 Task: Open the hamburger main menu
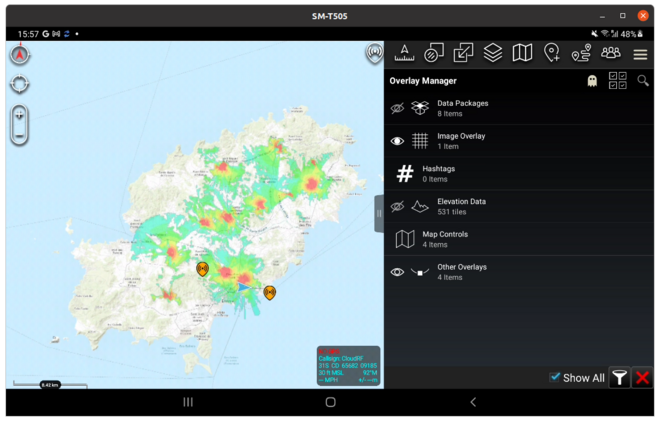click(640, 54)
